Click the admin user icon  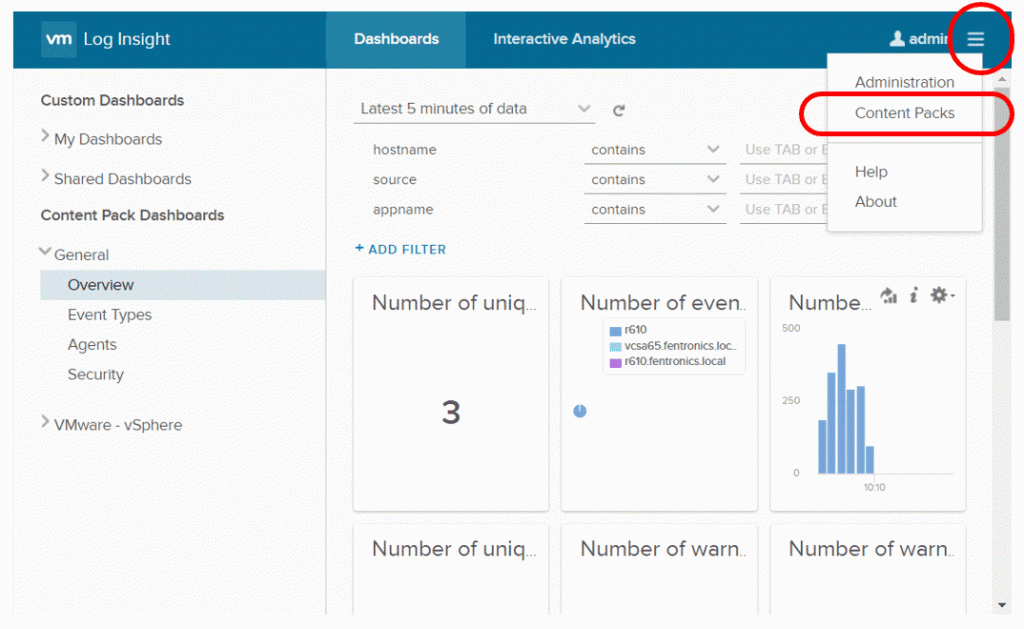tap(897, 39)
